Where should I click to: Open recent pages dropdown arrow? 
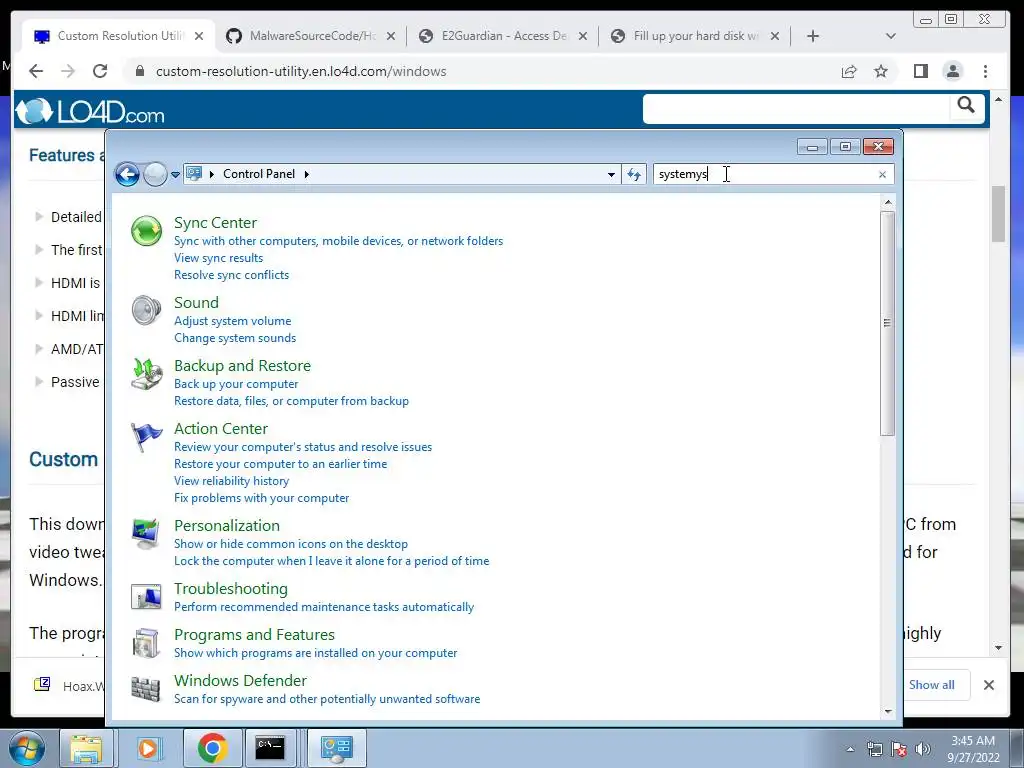pyautogui.click(x=175, y=175)
